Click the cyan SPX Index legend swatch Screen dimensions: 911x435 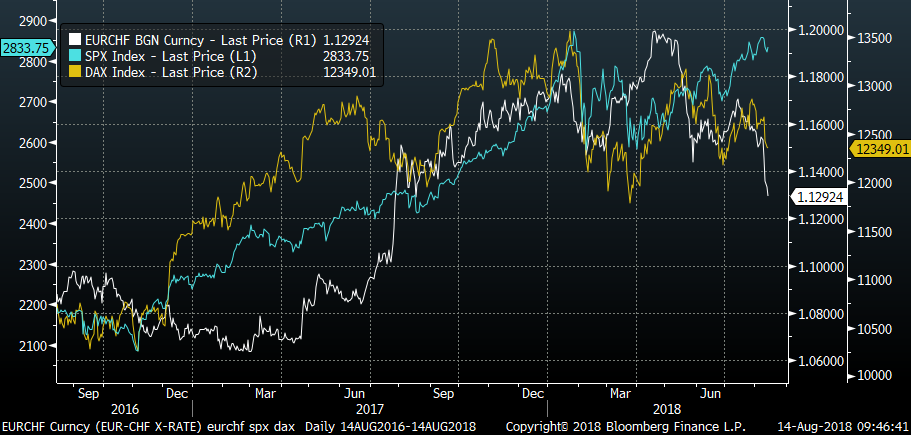tap(75, 56)
